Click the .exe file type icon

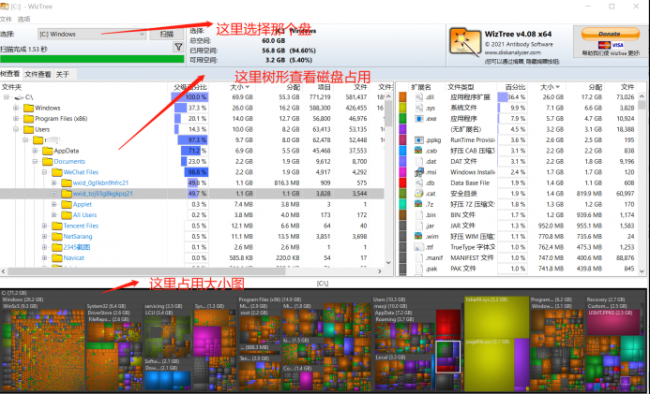coord(419,119)
